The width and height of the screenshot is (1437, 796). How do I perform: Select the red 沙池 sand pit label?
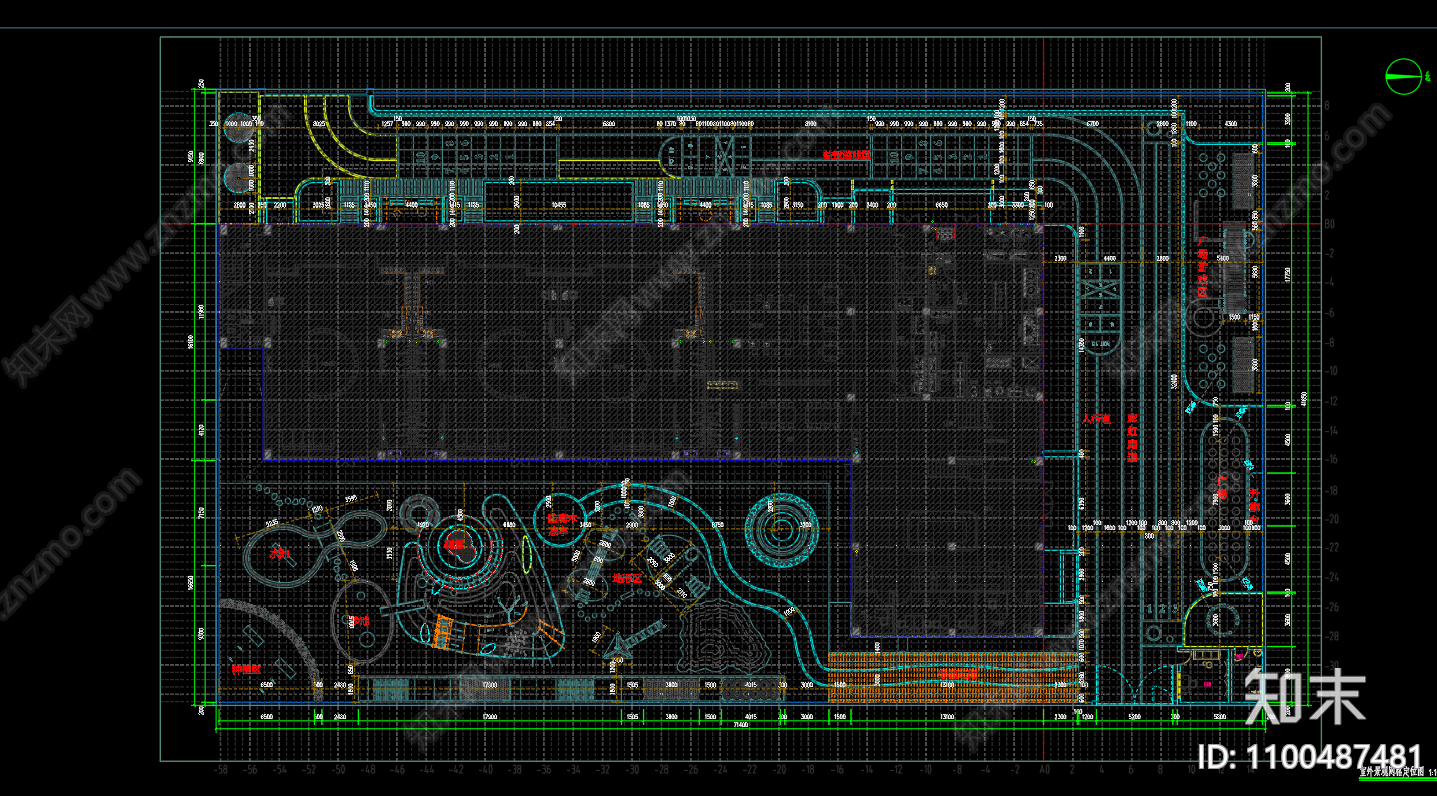click(360, 621)
